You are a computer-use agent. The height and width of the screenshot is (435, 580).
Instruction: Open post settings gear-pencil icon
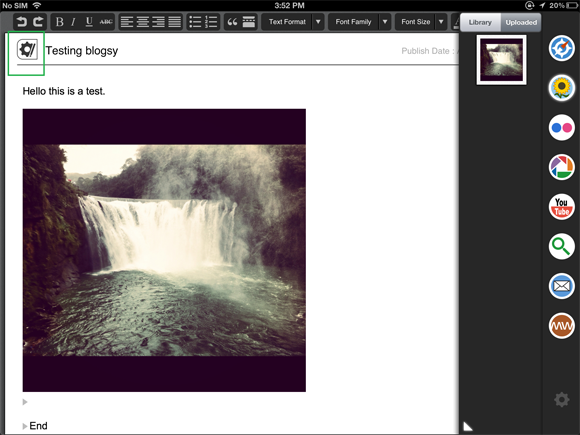tap(27, 50)
